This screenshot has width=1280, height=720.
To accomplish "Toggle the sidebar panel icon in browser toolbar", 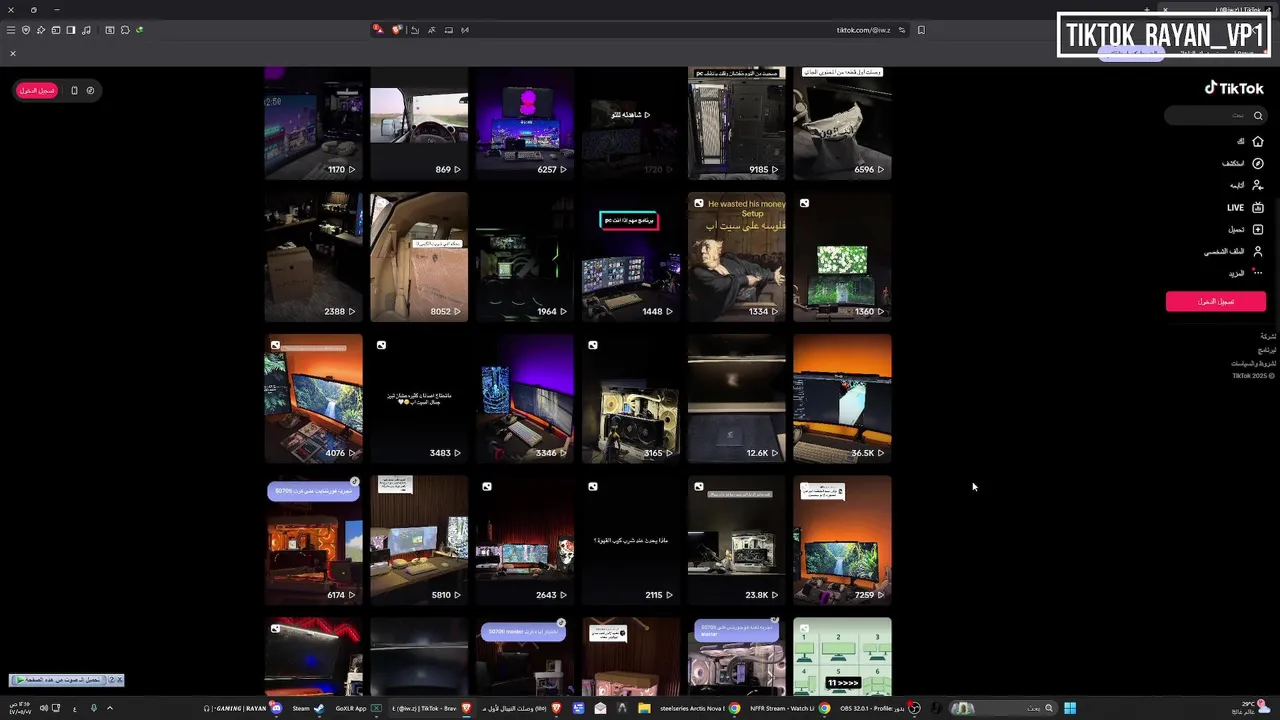I will pyautogui.click(x=71, y=30).
